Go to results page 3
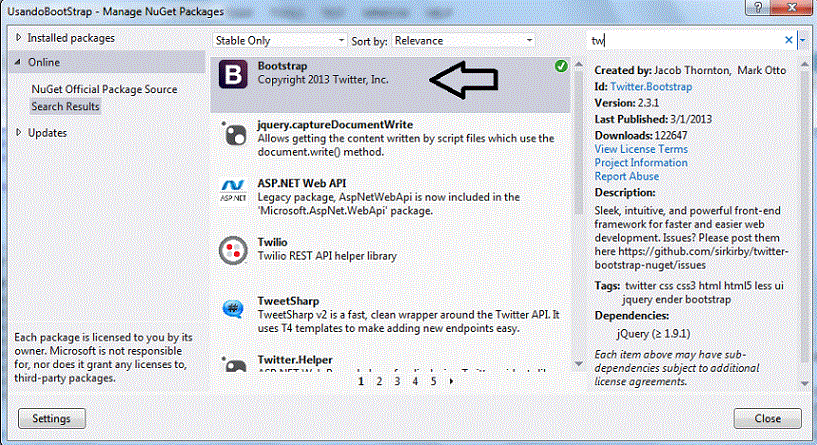 tap(397, 381)
